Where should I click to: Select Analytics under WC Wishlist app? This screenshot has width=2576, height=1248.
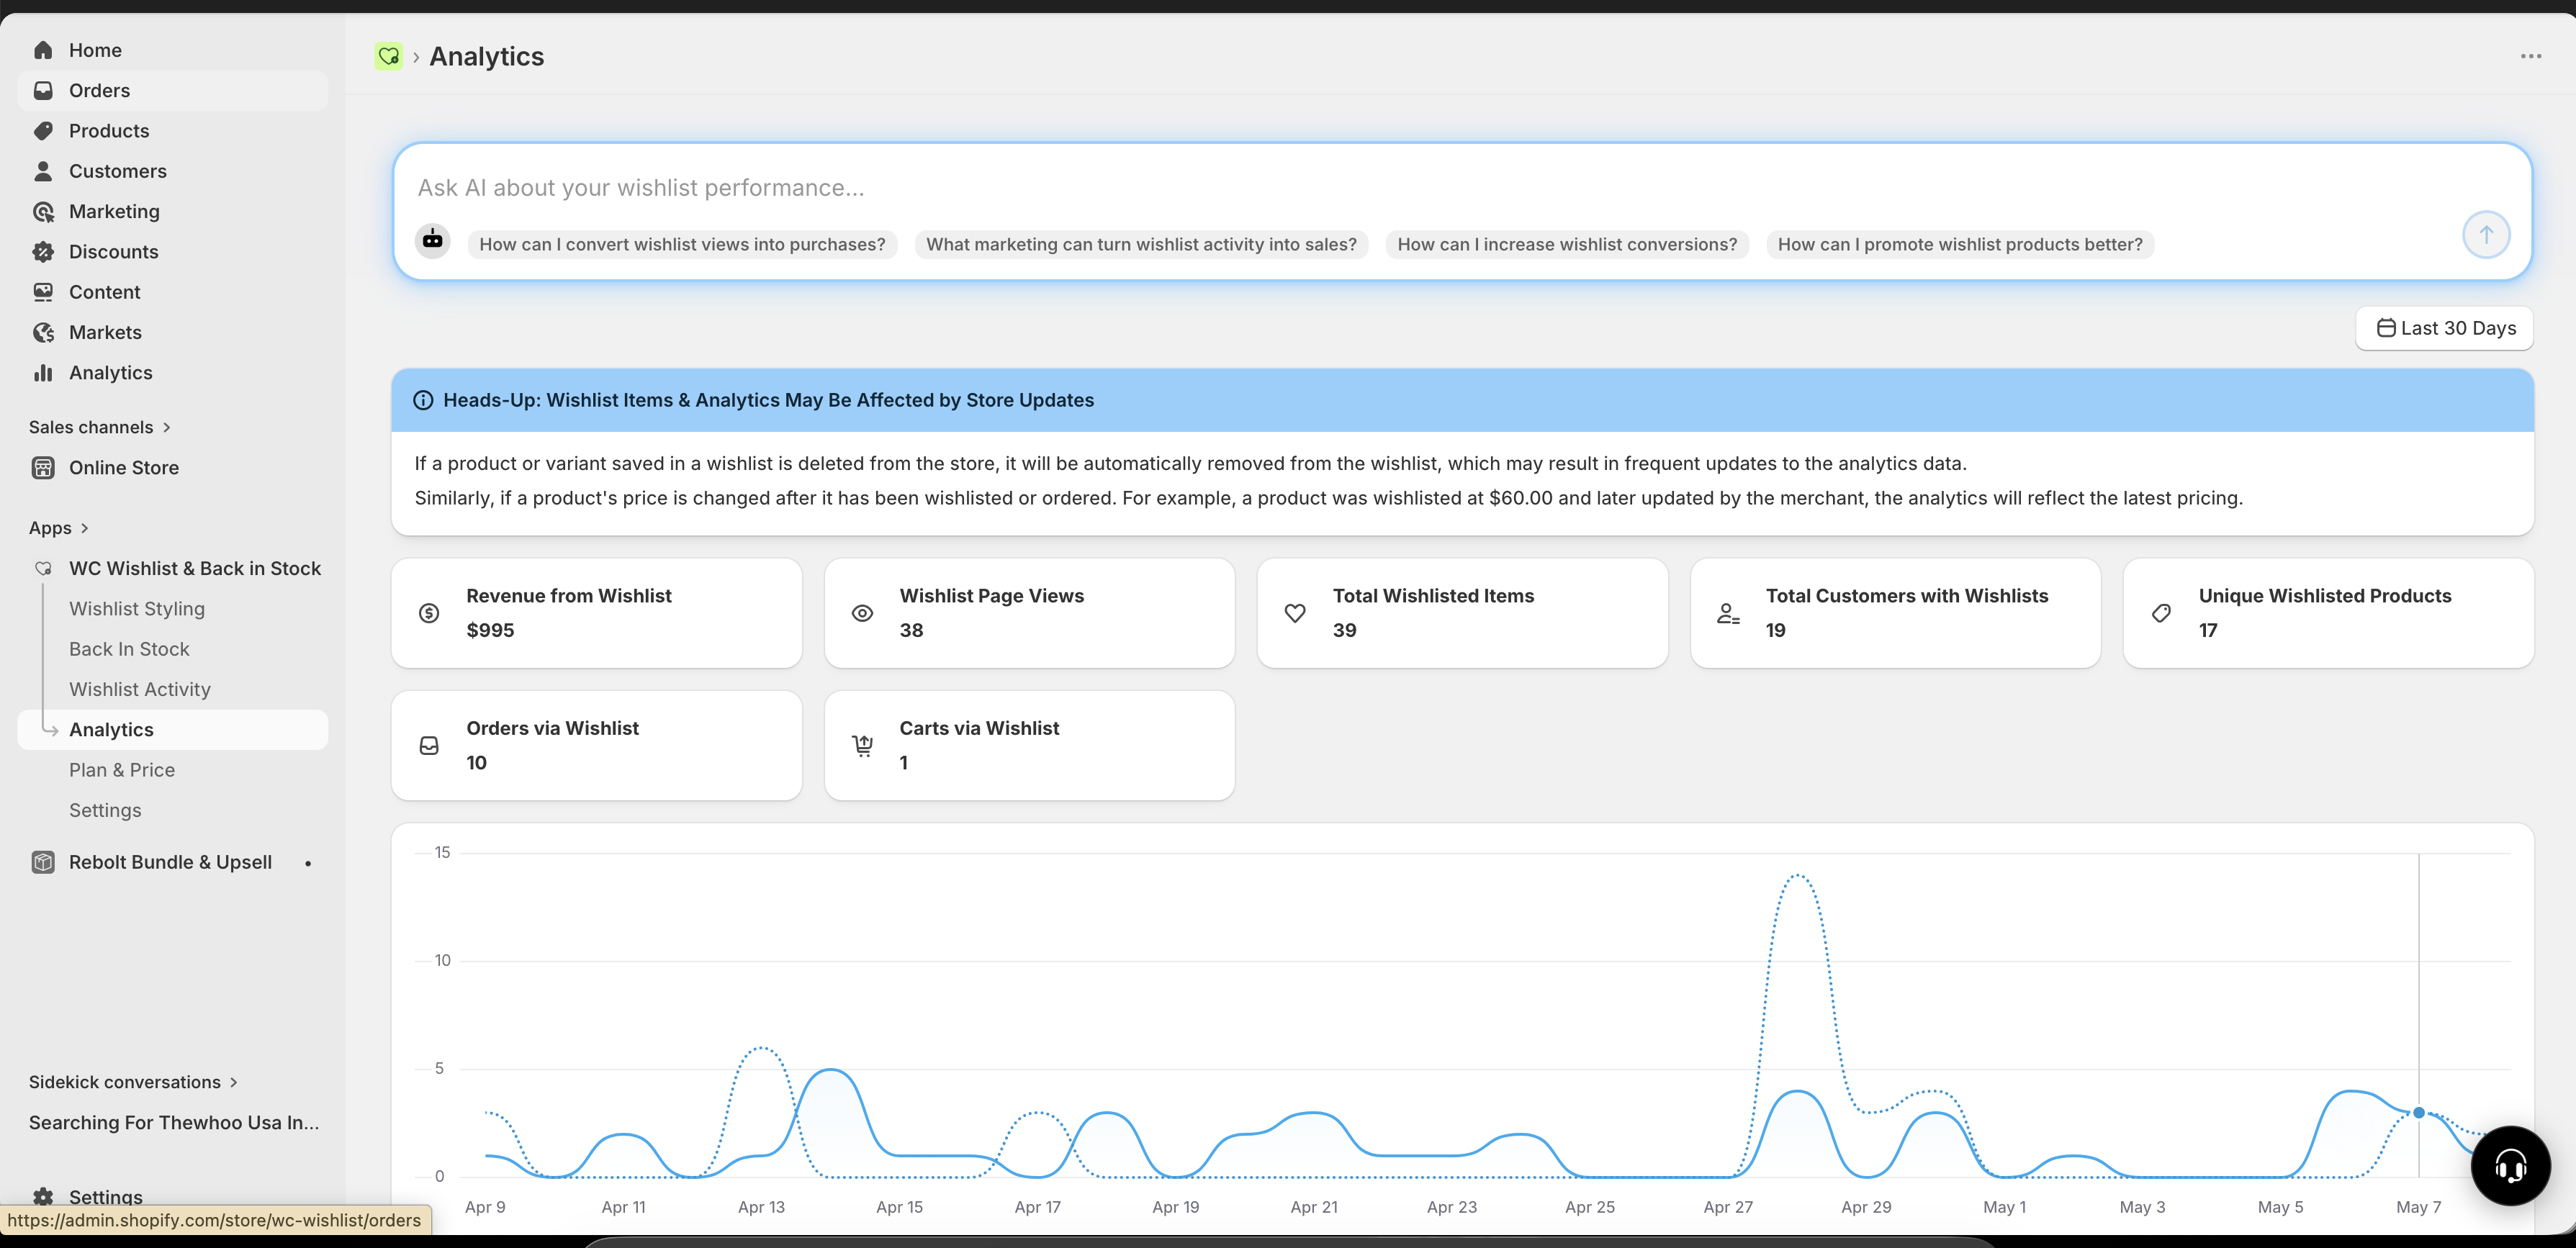tap(172, 730)
